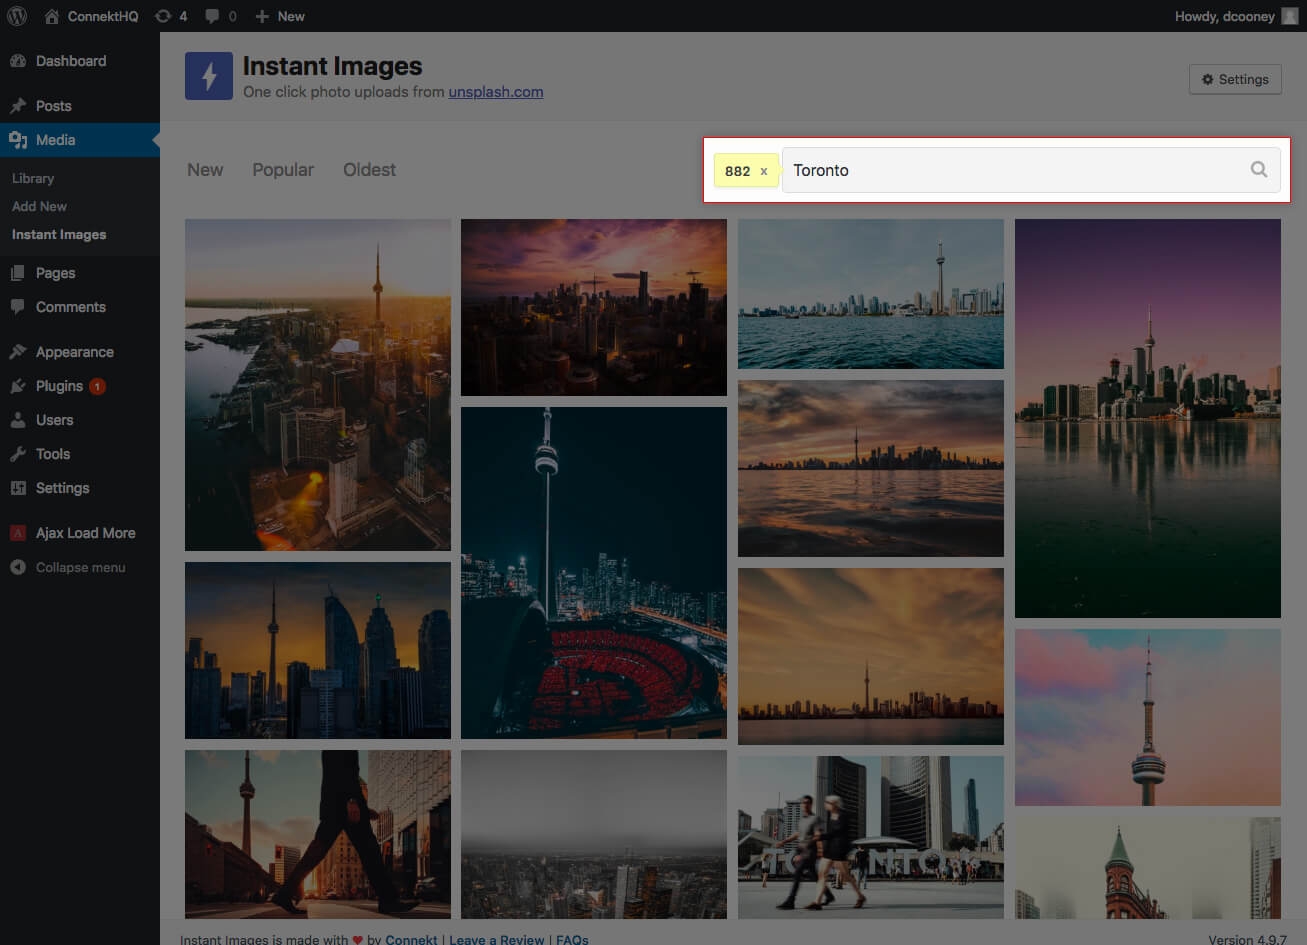The height and width of the screenshot is (945, 1307).
Task: Open the Dashboard sidebar item
Action: 70,61
